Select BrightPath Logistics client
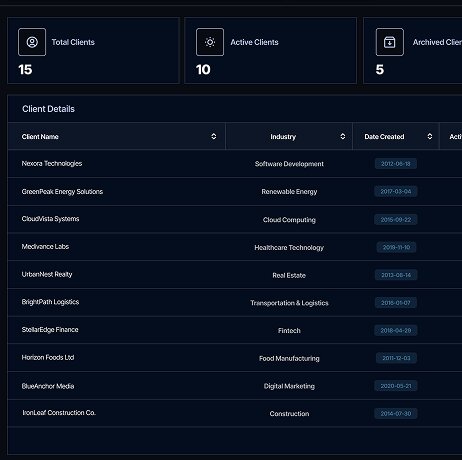The height and width of the screenshot is (460, 462). (x=50, y=302)
